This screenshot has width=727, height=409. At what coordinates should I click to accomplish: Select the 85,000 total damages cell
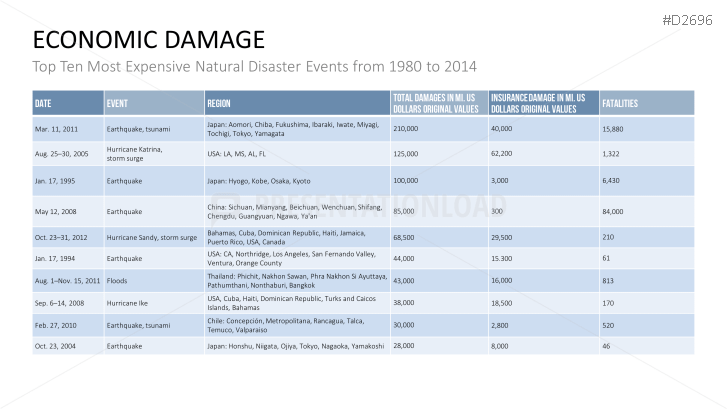pos(405,211)
